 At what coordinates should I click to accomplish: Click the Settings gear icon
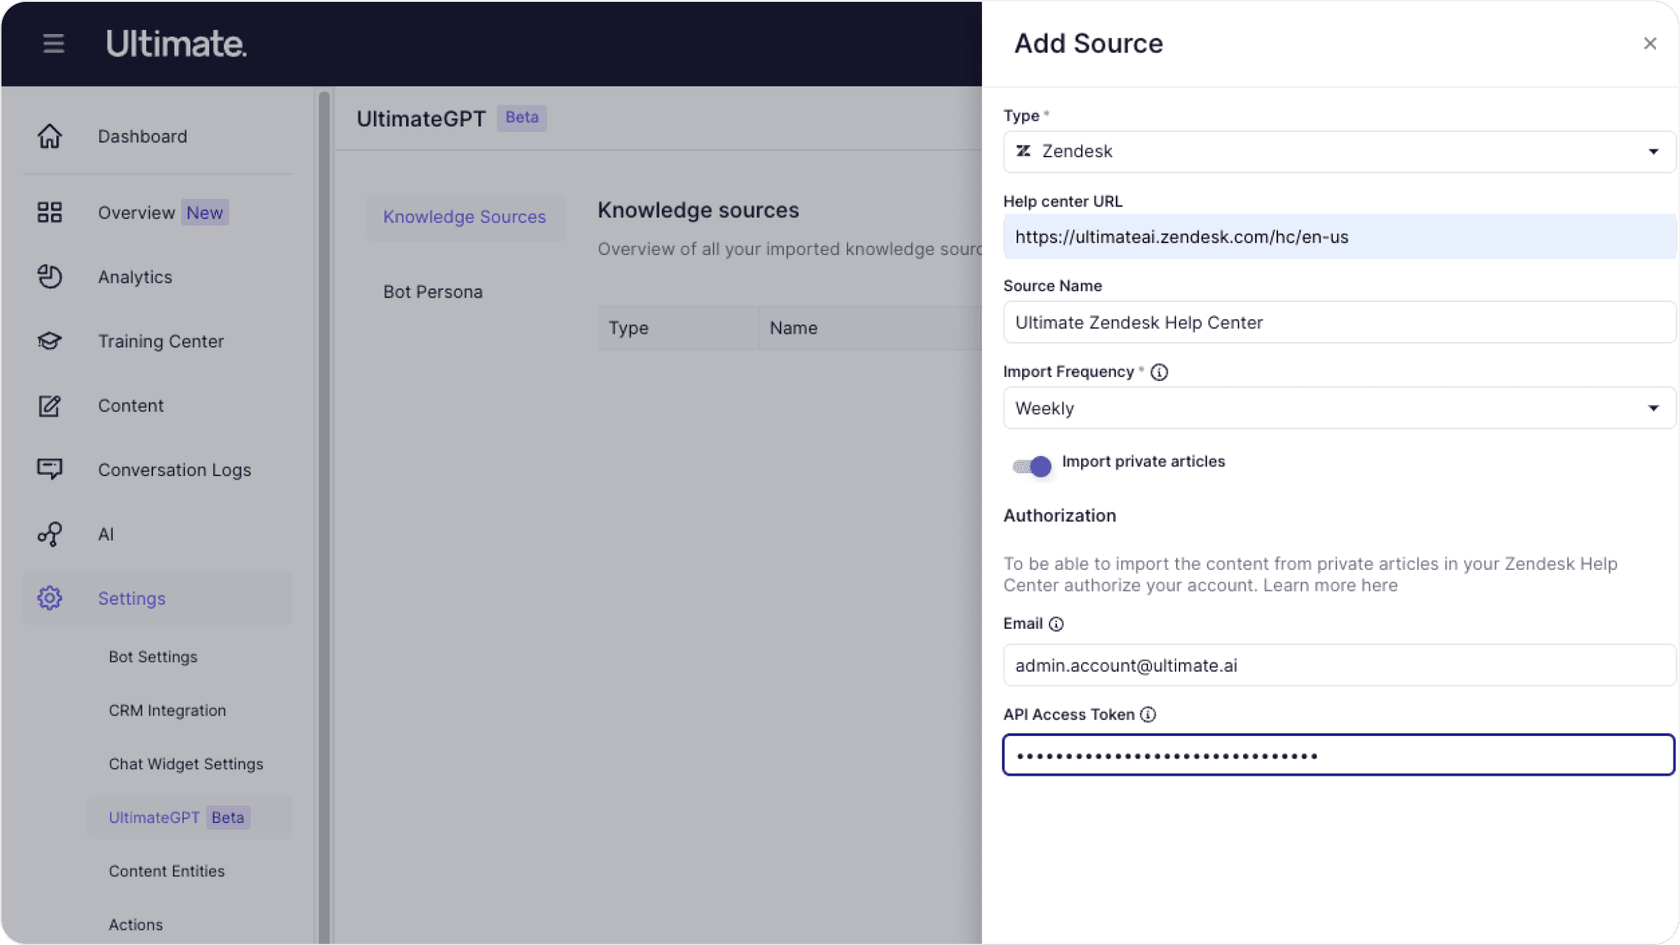click(50, 598)
